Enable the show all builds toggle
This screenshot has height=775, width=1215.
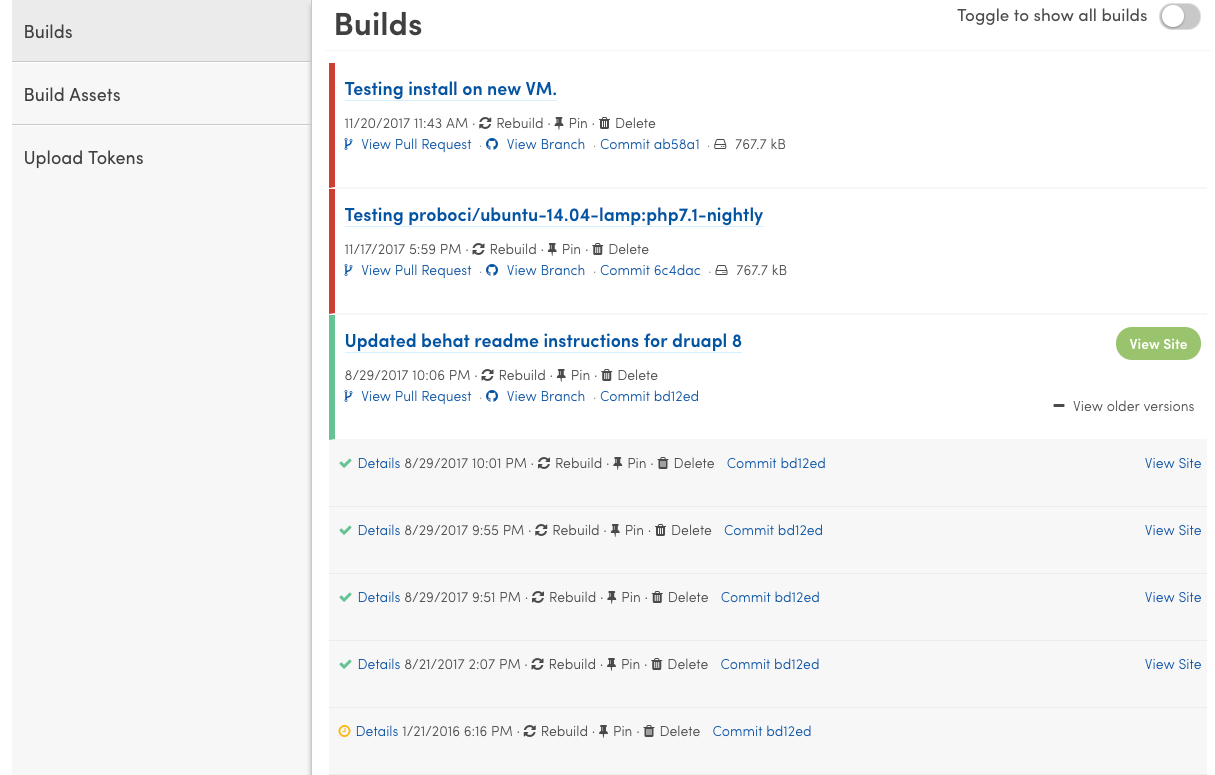(1180, 17)
